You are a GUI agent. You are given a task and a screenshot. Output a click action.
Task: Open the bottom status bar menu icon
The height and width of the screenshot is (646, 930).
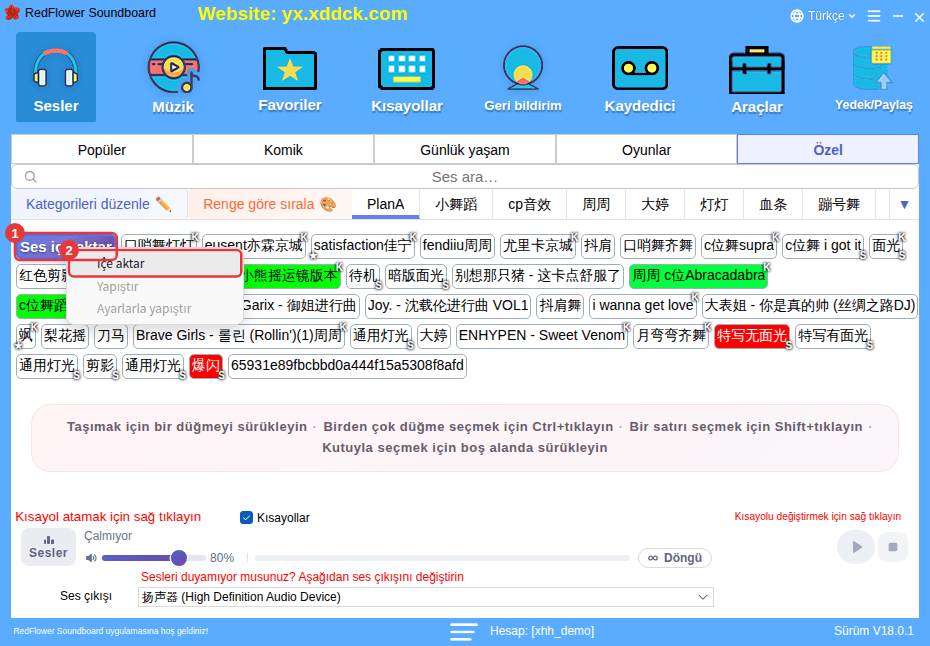463,631
